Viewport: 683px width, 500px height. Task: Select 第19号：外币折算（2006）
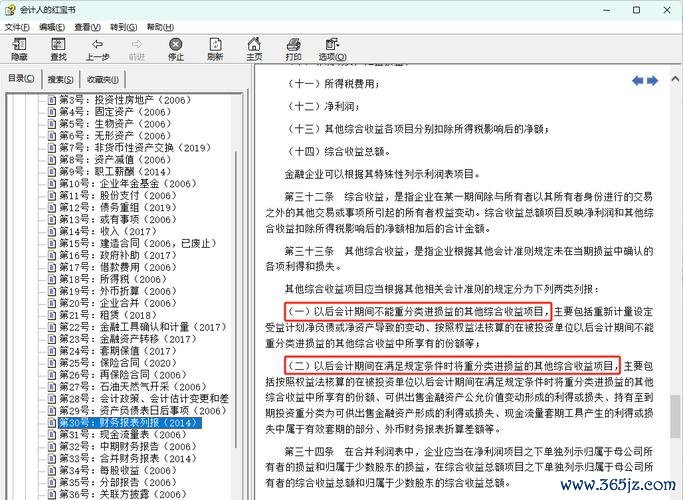pos(118,291)
